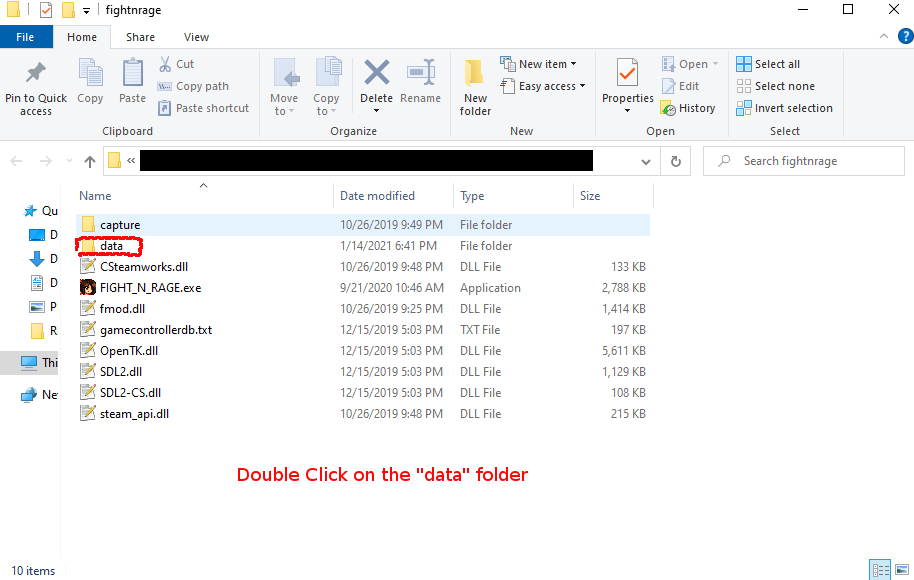Viewport: 914px width, 580px height.
Task: Create a New folder
Action: point(475,87)
